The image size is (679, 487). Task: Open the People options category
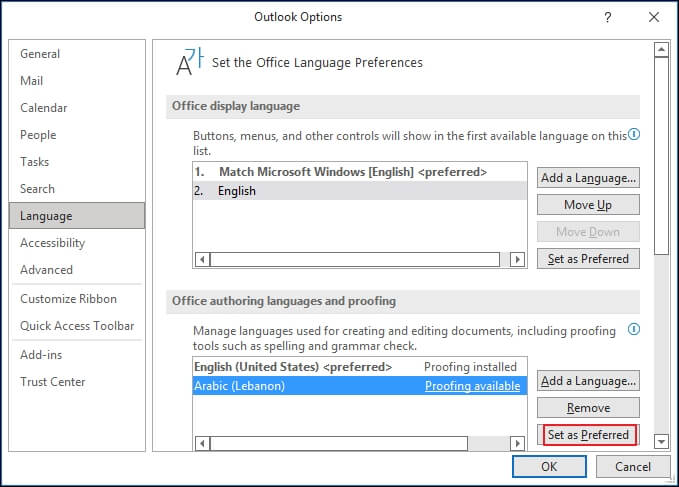[77, 135]
